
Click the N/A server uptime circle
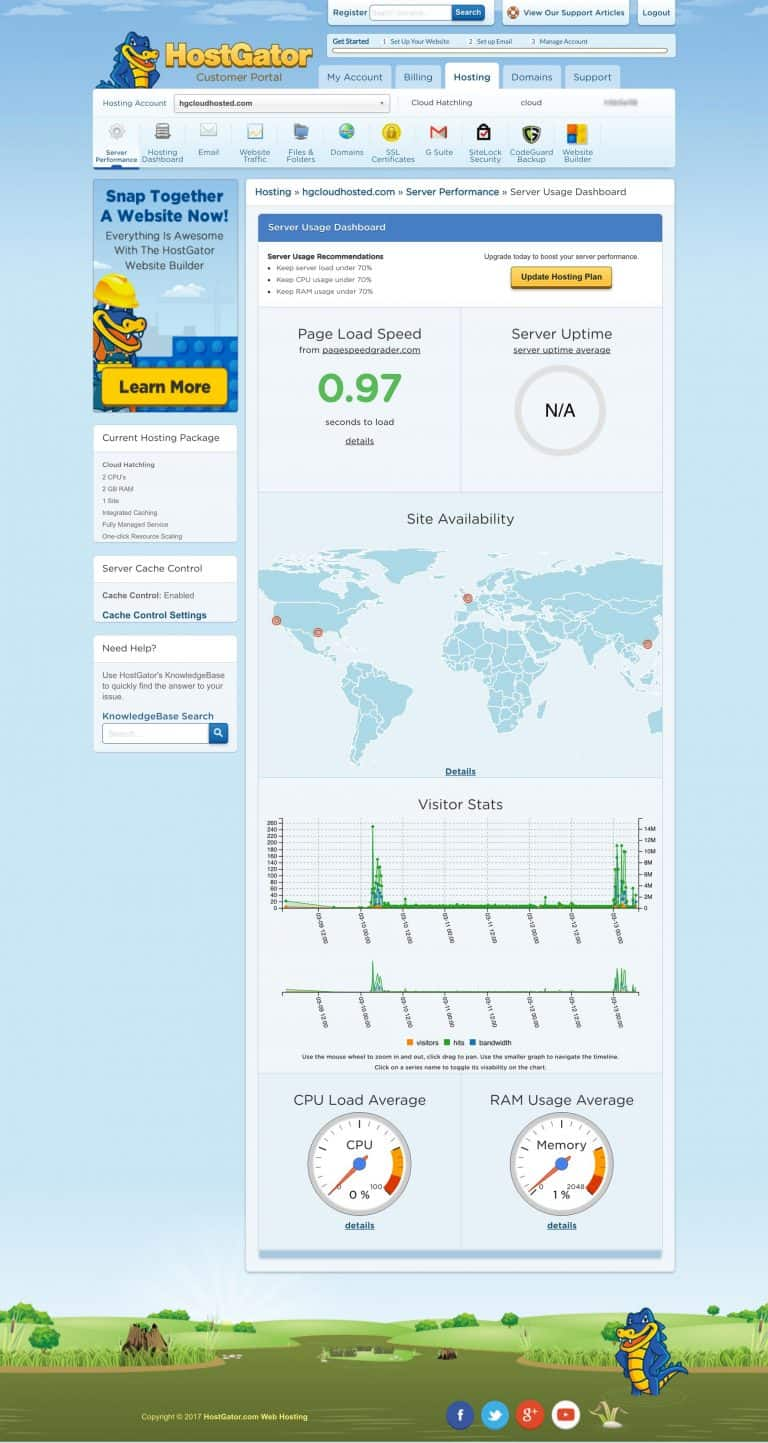(560, 410)
